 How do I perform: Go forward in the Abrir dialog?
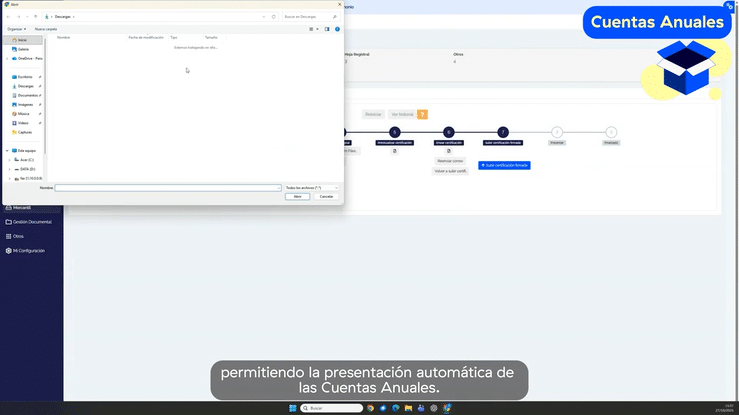click(x=18, y=16)
